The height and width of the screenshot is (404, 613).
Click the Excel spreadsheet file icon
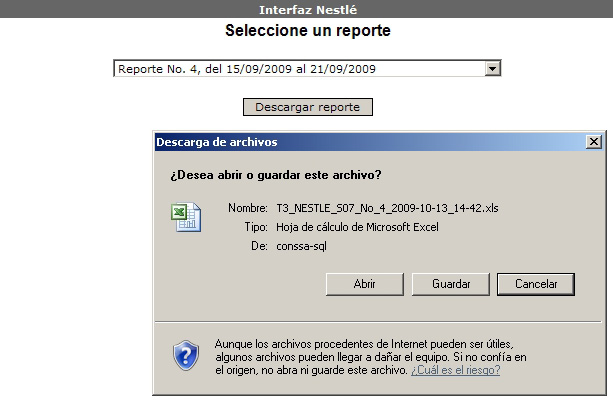pyautogui.click(x=186, y=217)
